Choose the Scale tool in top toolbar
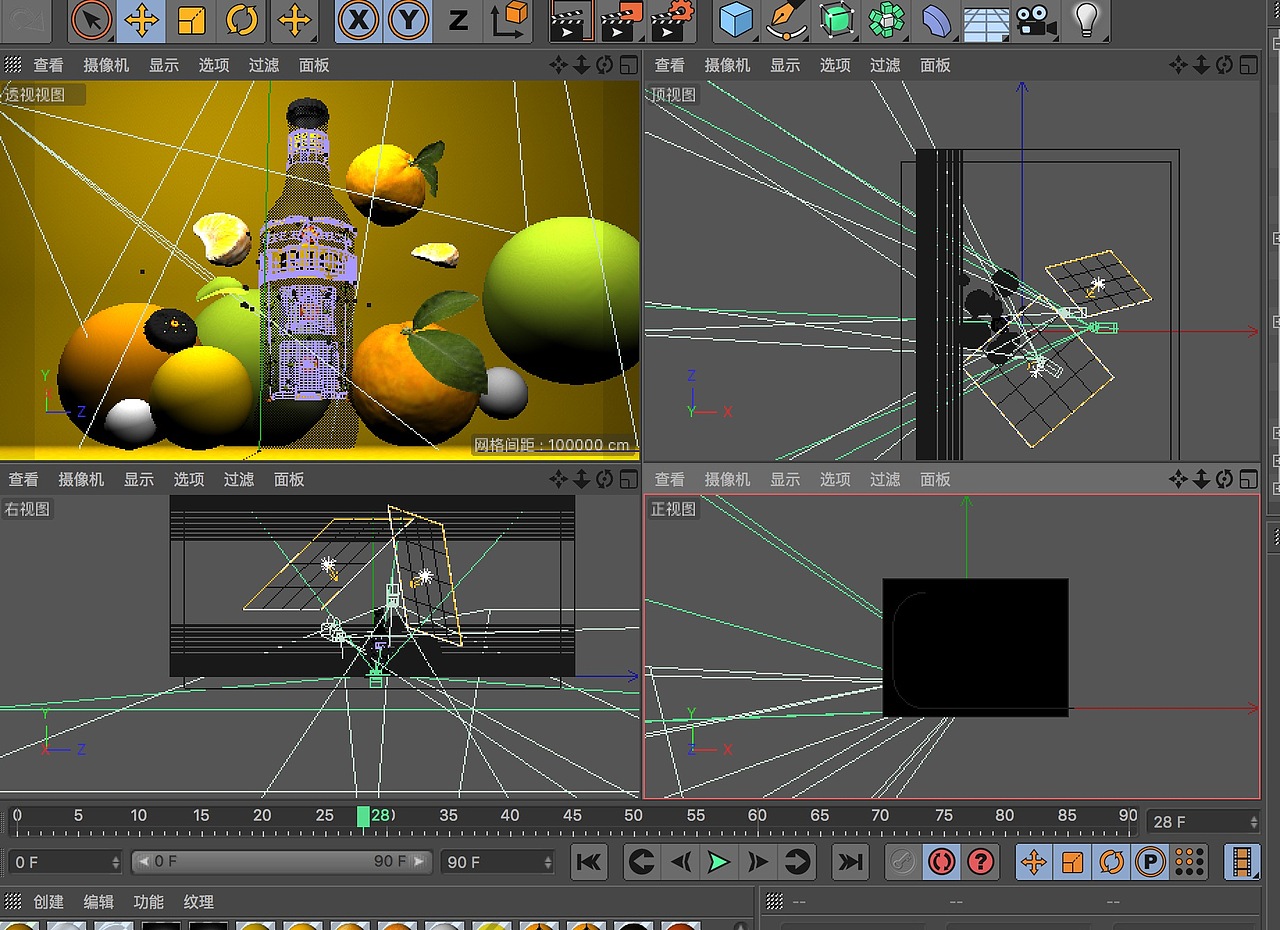The height and width of the screenshot is (930, 1280). tap(191, 20)
